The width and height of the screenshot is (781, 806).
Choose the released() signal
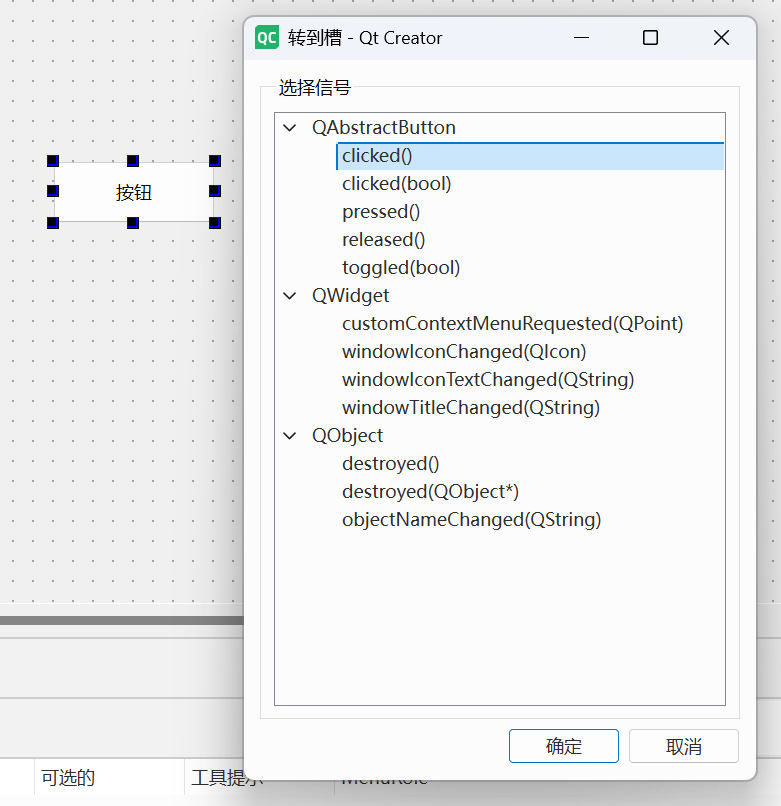(384, 240)
